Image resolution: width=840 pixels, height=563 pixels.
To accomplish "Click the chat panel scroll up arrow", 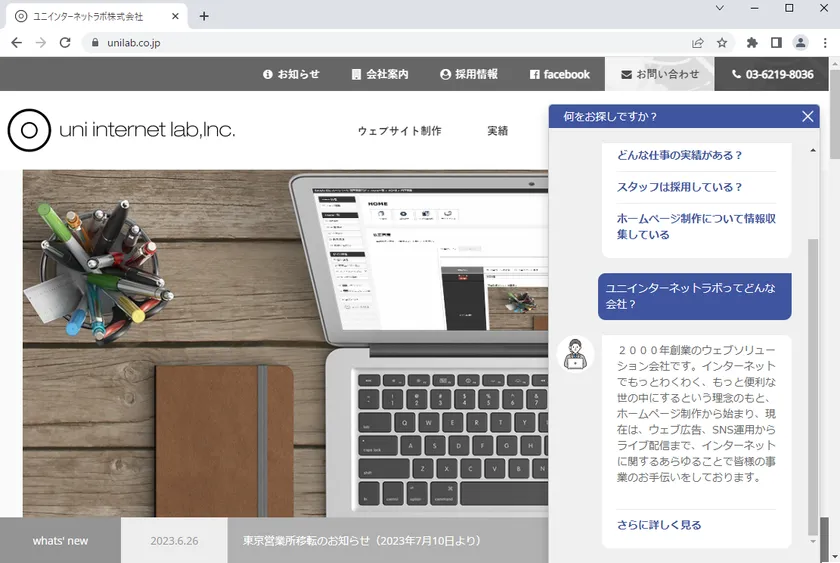I will coord(813,151).
